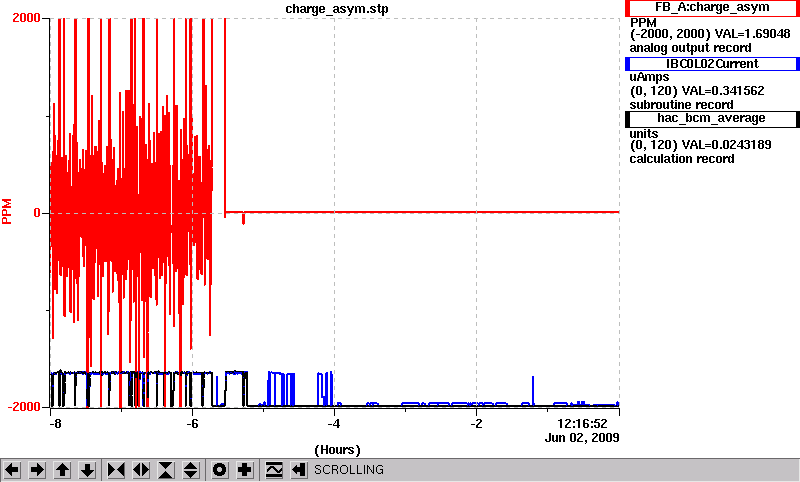Viewport: 800px width, 482px height.
Task: Zoom in vertically using the hourglass icon
Action: 166,470
